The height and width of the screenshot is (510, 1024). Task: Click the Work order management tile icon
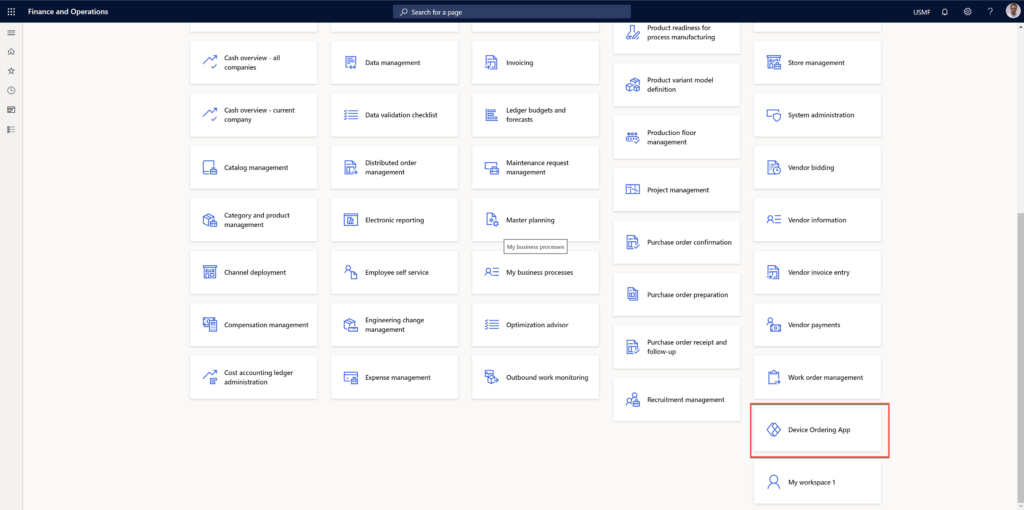click(x=774, y=377)
